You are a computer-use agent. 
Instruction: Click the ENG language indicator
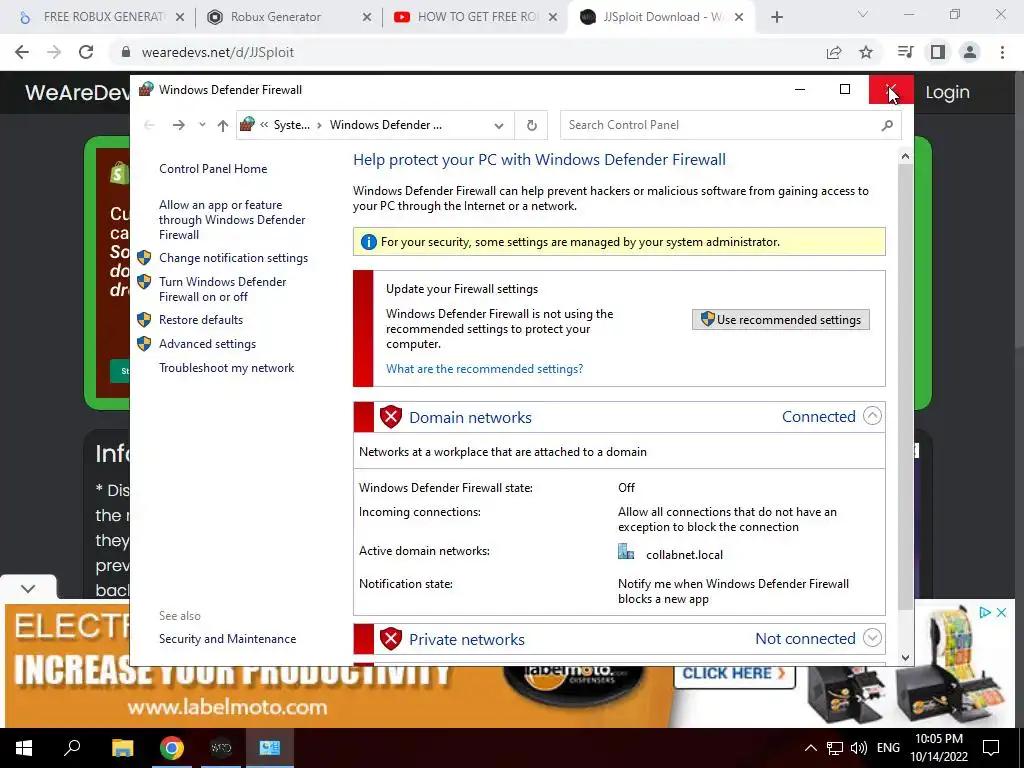point(888,748)
